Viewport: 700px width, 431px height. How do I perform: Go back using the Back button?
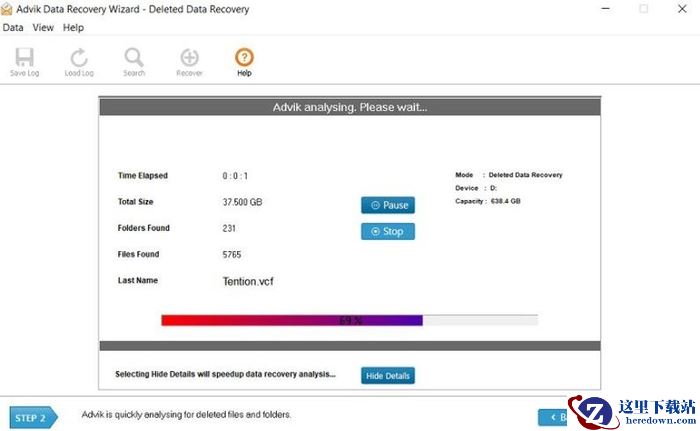point(552,417)
